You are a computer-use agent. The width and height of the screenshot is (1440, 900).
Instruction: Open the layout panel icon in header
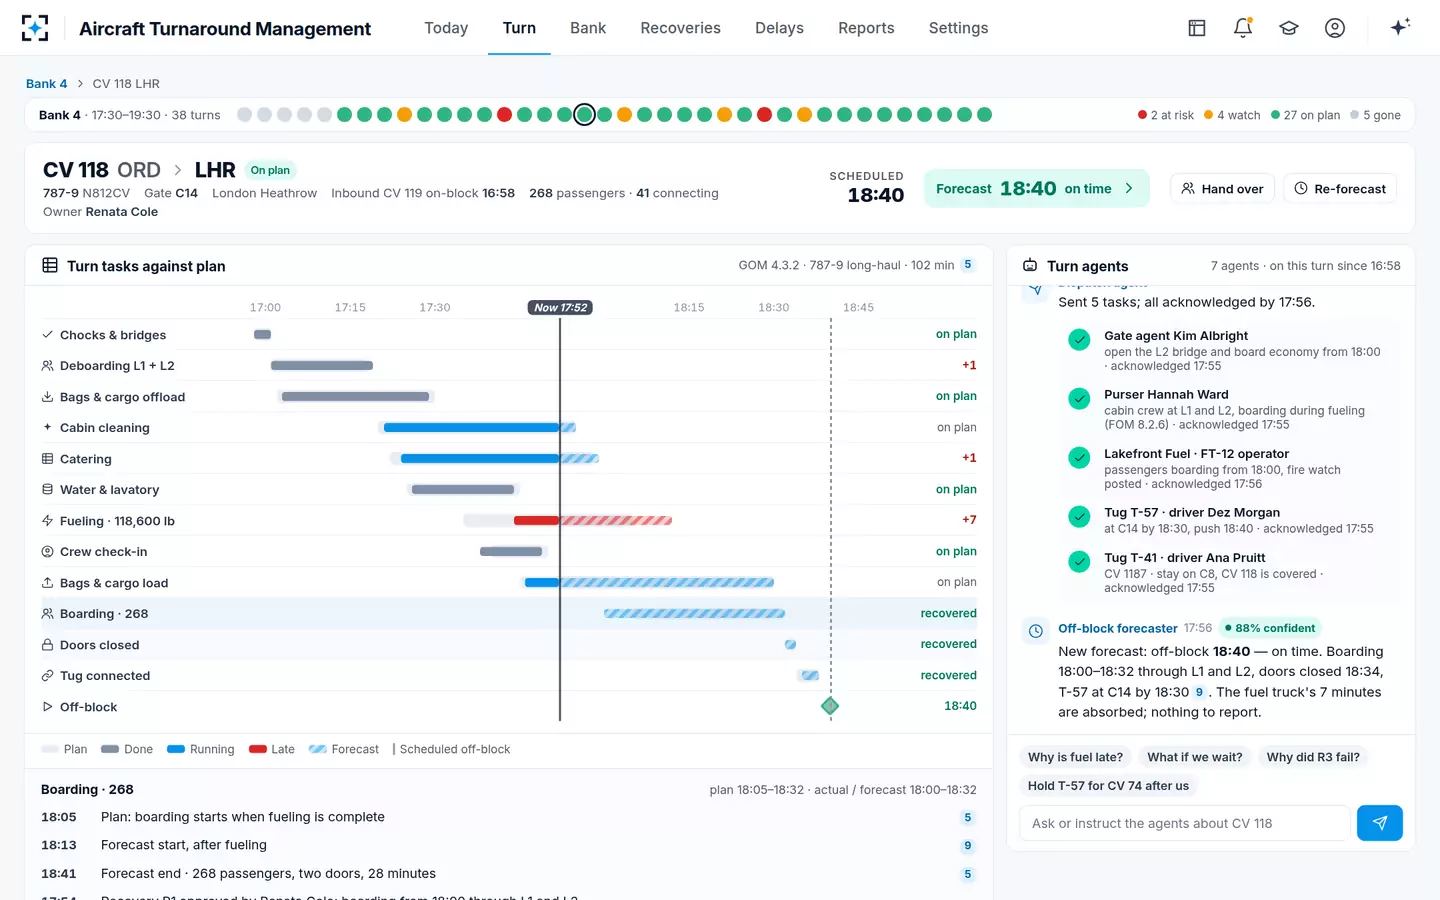1197,28
